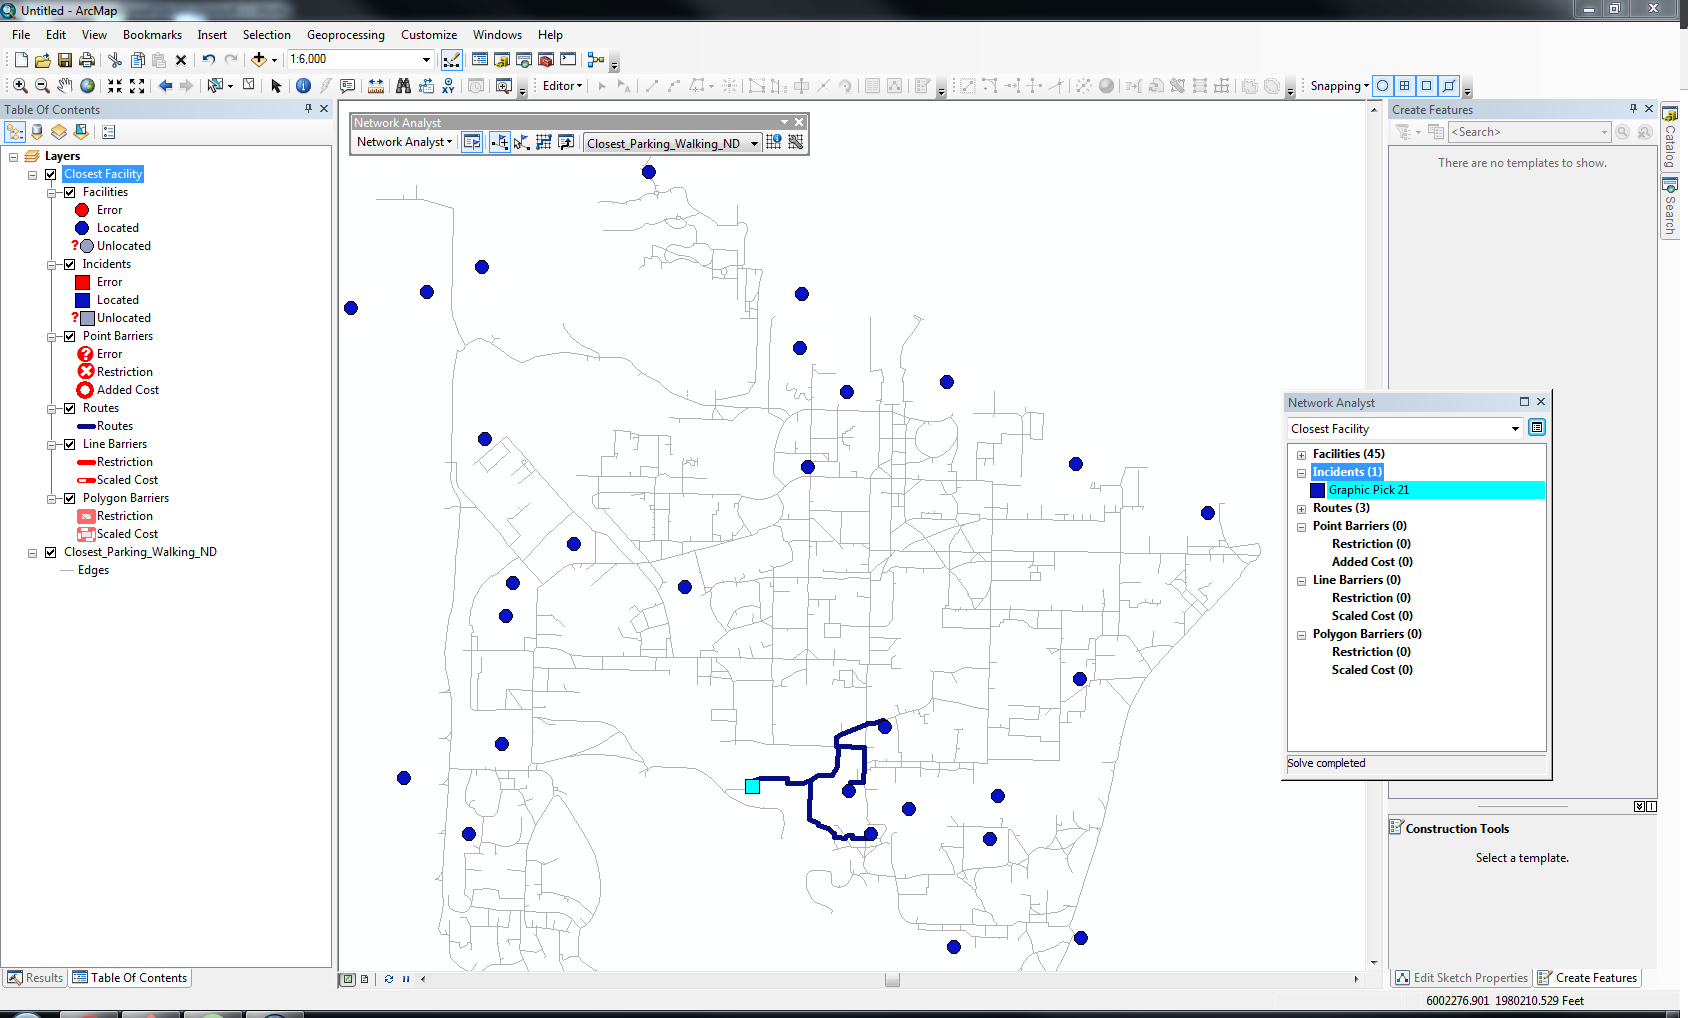Open the map scale 1:6,000 dropdown
1688x1018 pixels.
click(427, 60)
